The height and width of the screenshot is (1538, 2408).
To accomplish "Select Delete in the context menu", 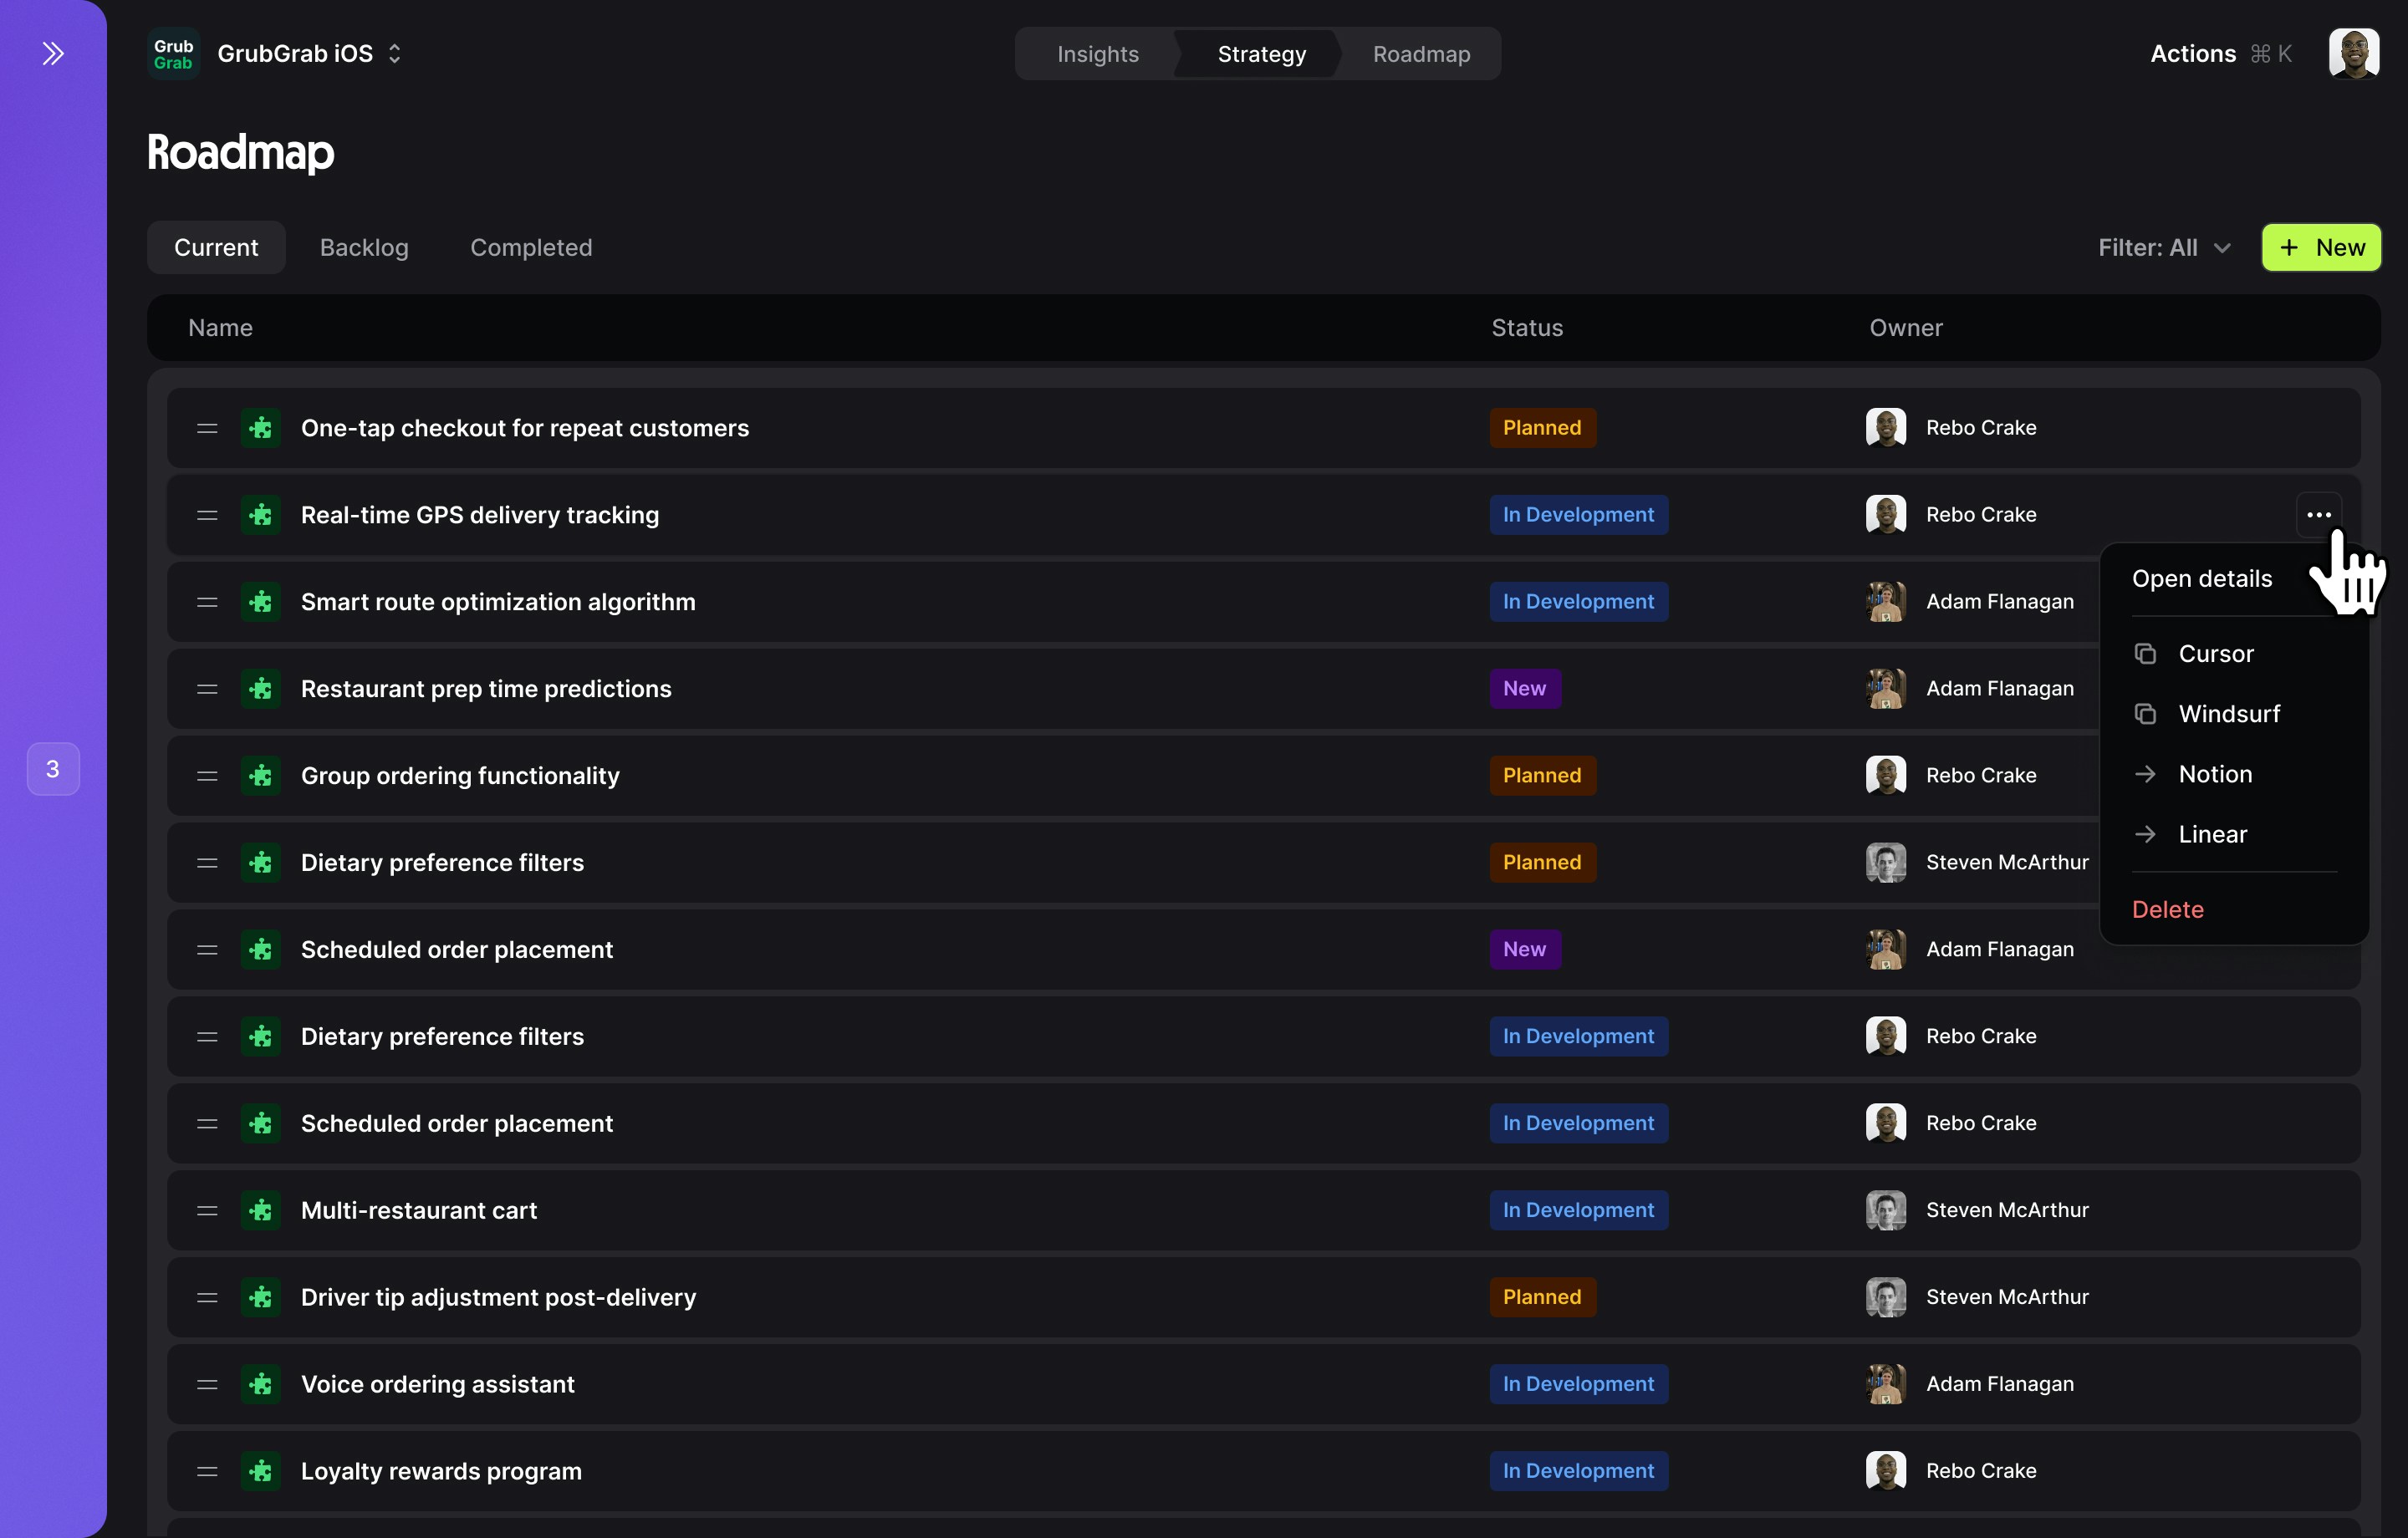I will [x=2167, y=909].
